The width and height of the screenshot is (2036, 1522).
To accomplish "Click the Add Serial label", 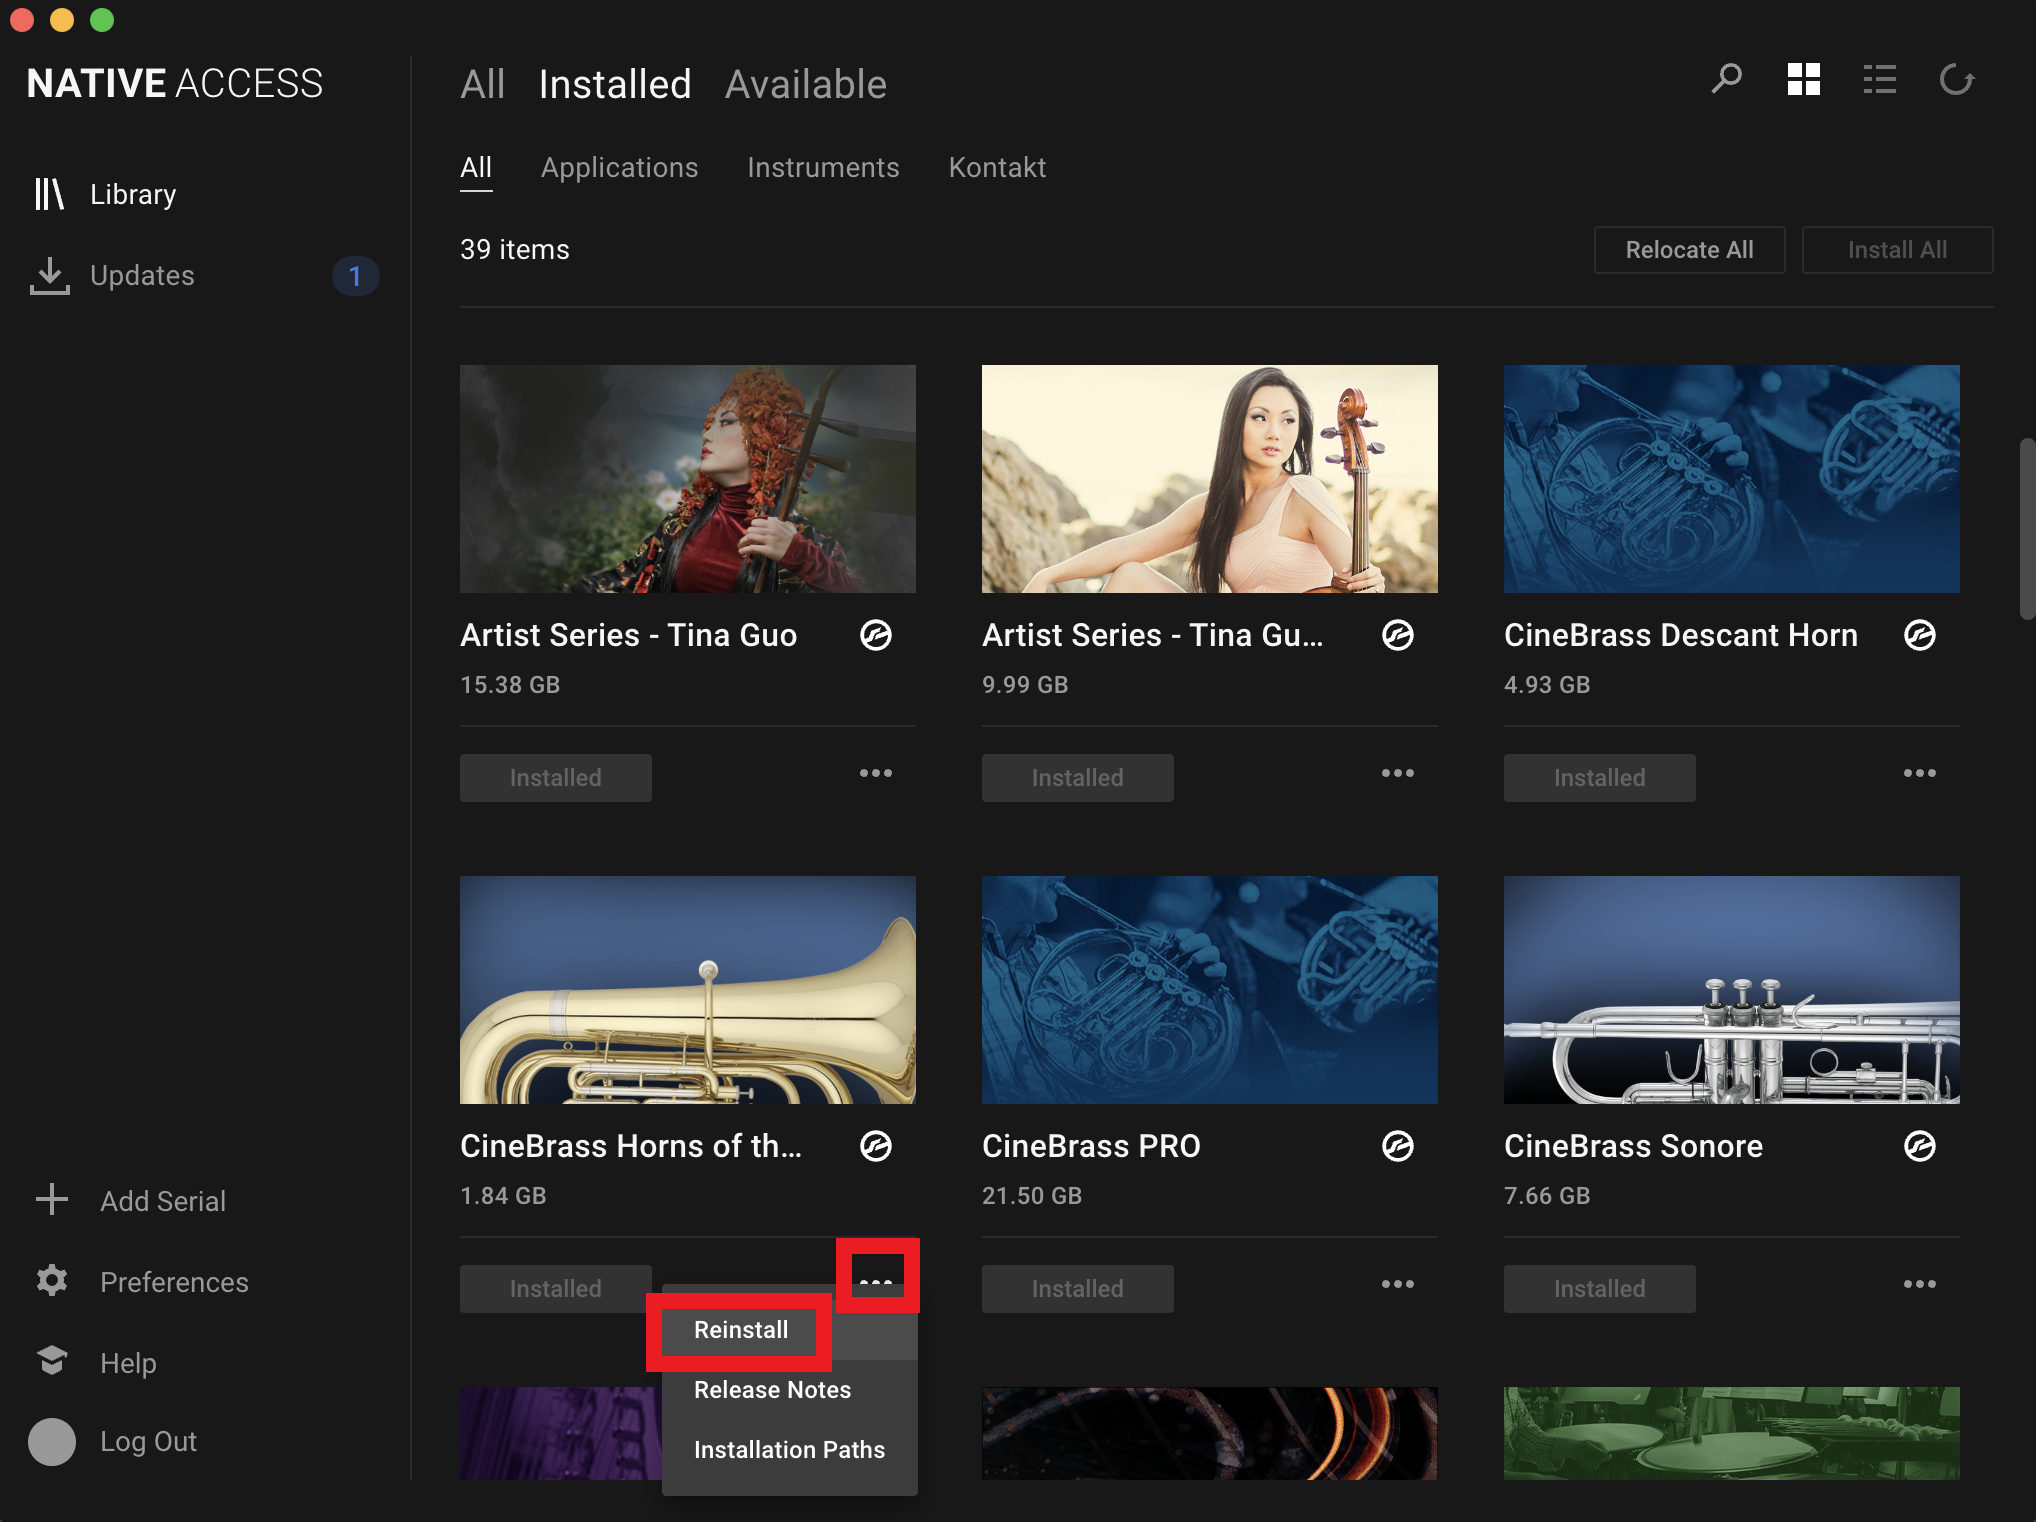I will pos(163,1201).
